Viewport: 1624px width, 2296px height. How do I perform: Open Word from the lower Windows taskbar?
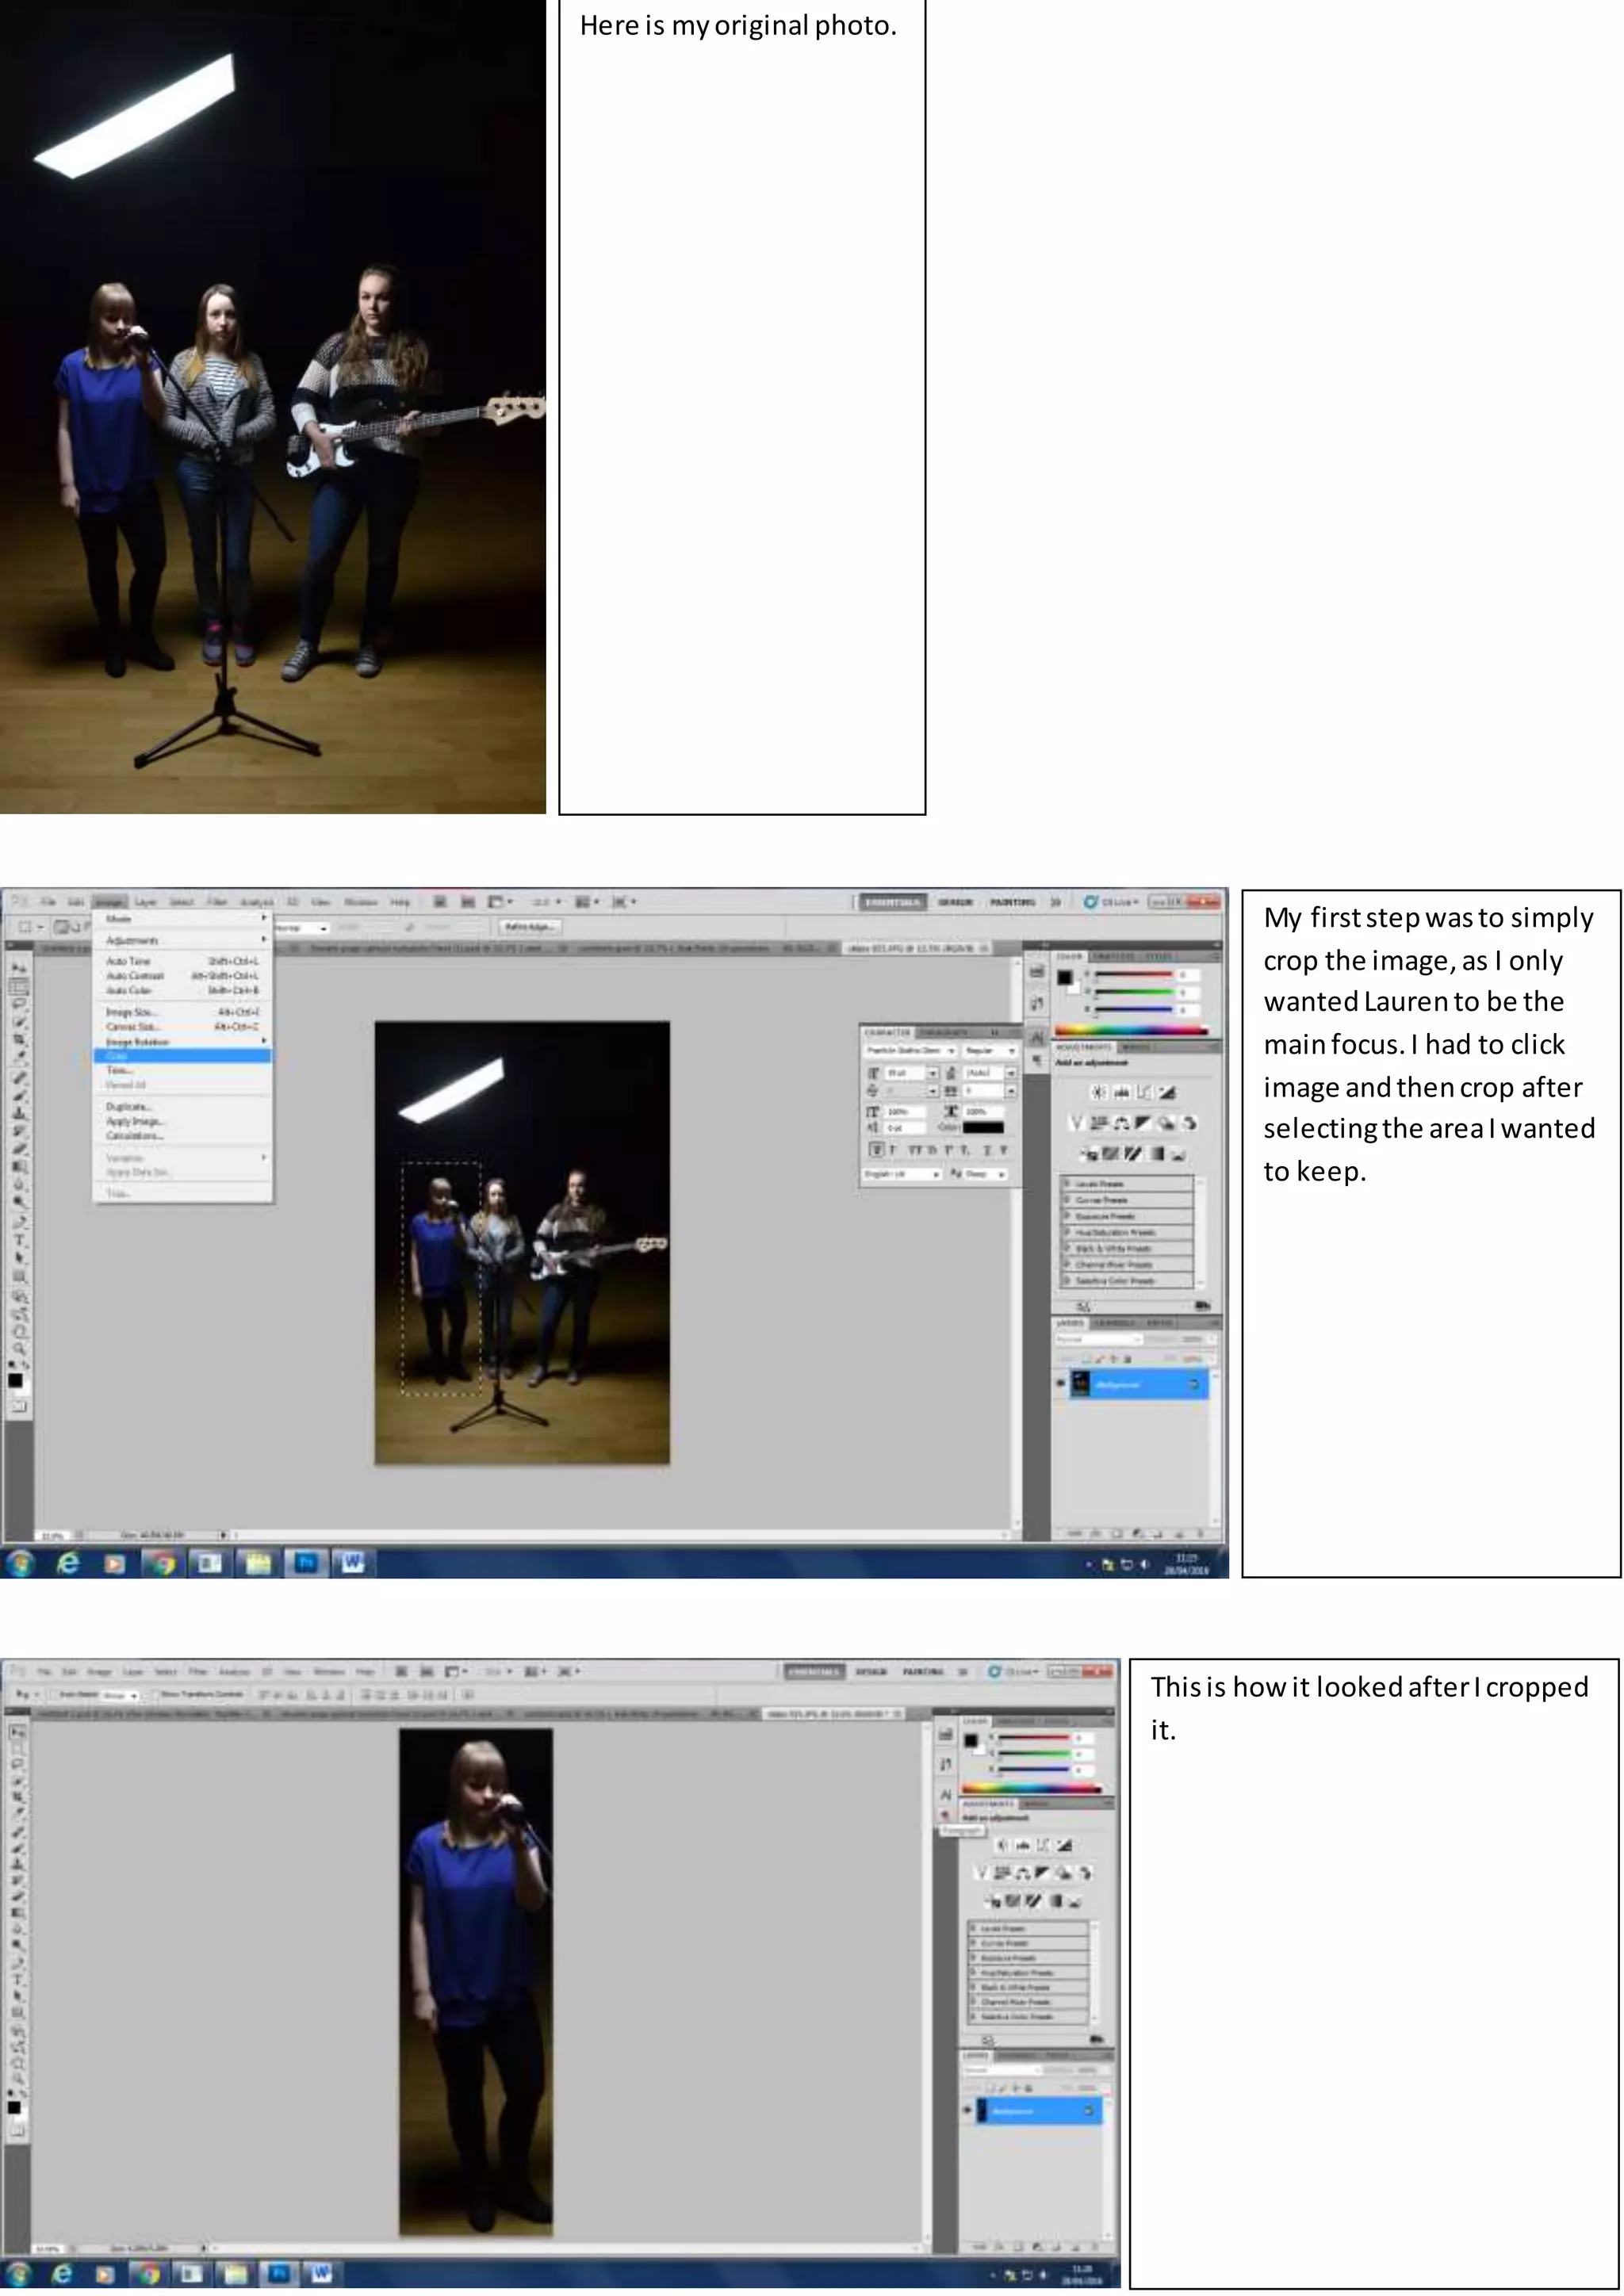tap(320, 2274)
